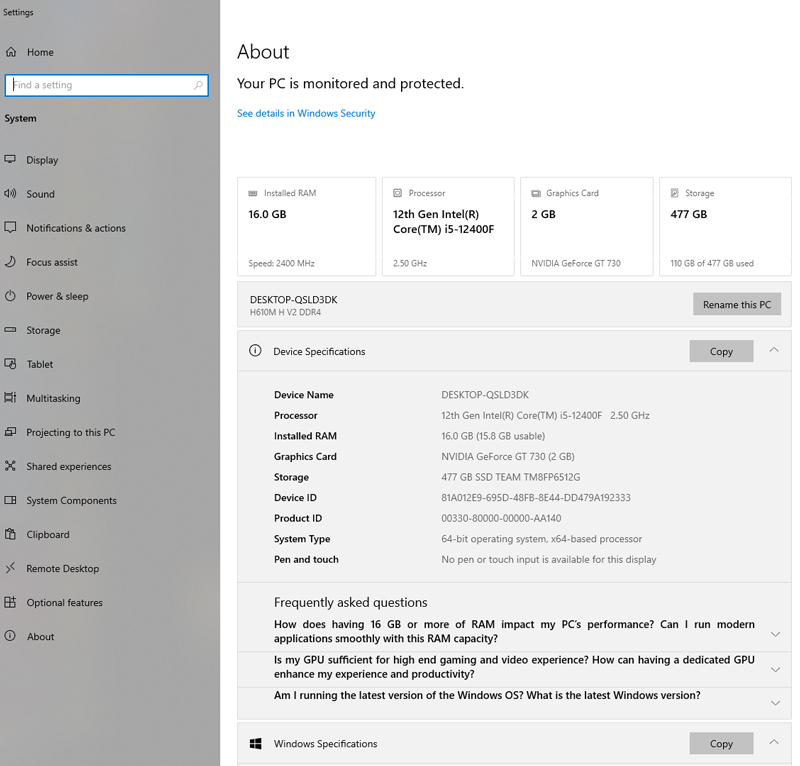The width and height of the screenshot is (800, 766).
Task: Click the '477 GB SSD TEAM TM8FP6512G' value
Action: (x=511, y=477)
